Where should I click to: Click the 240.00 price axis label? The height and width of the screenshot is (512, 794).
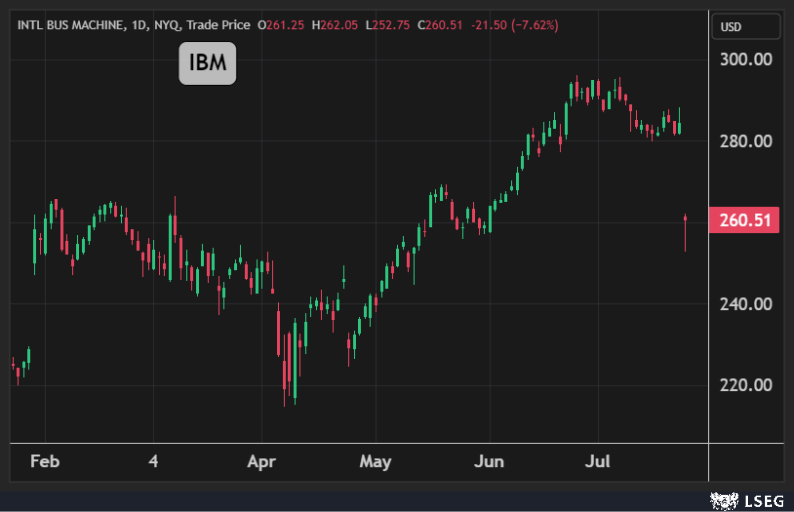[746, 304]
